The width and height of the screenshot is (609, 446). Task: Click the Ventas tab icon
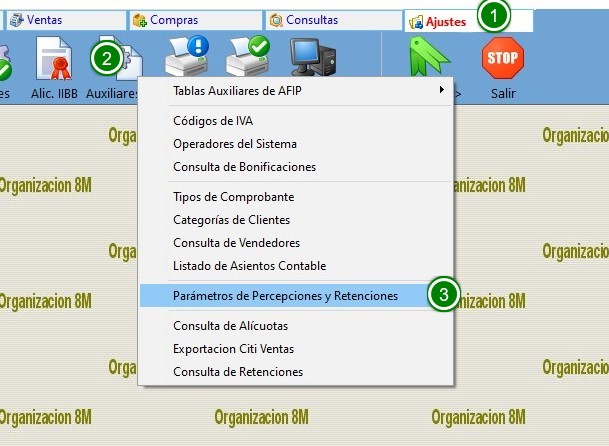coord(17,20)
